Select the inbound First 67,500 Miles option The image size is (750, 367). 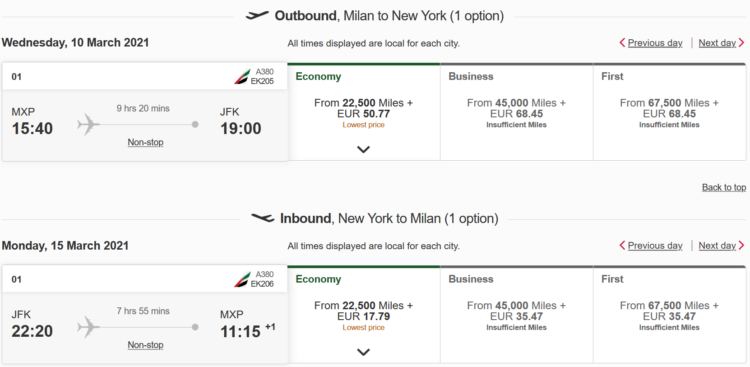[x=670, y=314]
